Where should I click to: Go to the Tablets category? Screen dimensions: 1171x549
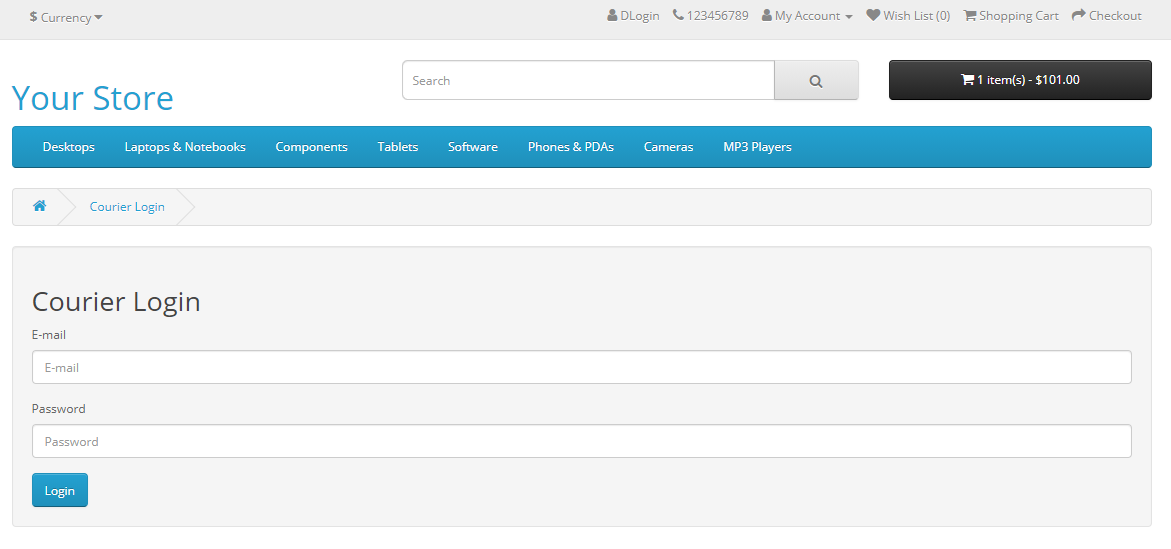pos(398,147)
